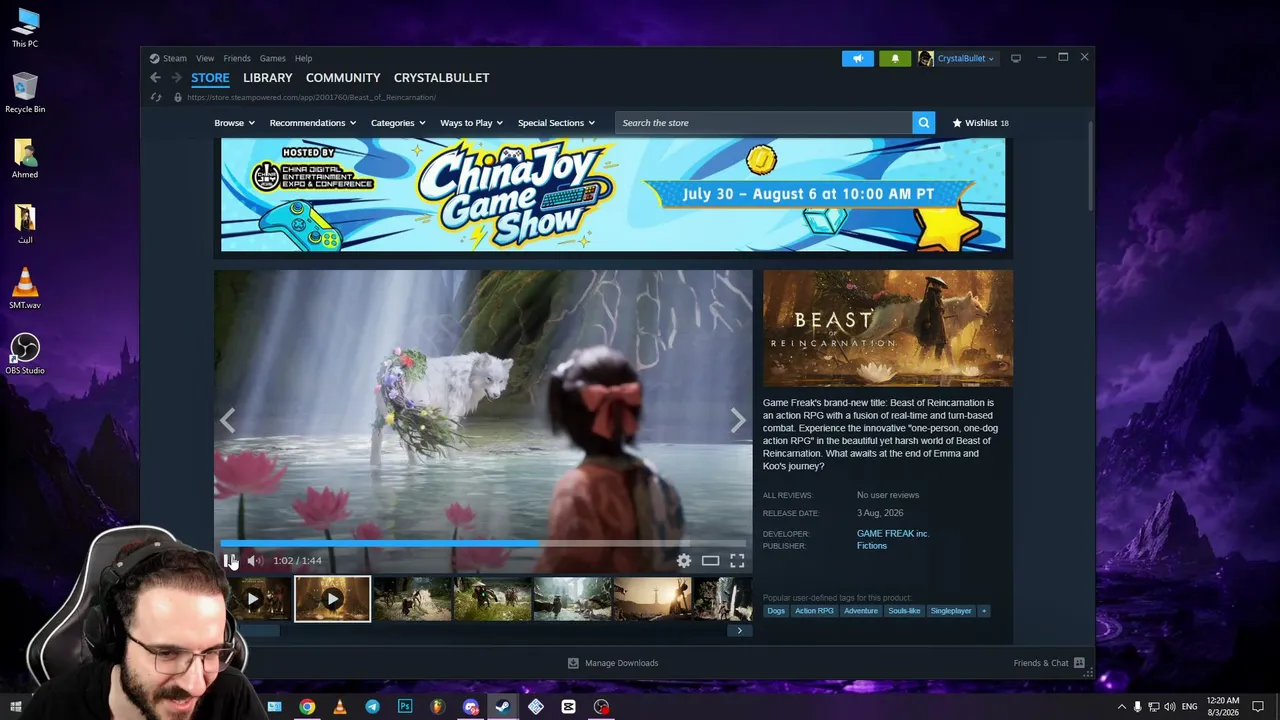Show hidden system tray icons
This screenshot has width=1280, height=720.
1121,707
